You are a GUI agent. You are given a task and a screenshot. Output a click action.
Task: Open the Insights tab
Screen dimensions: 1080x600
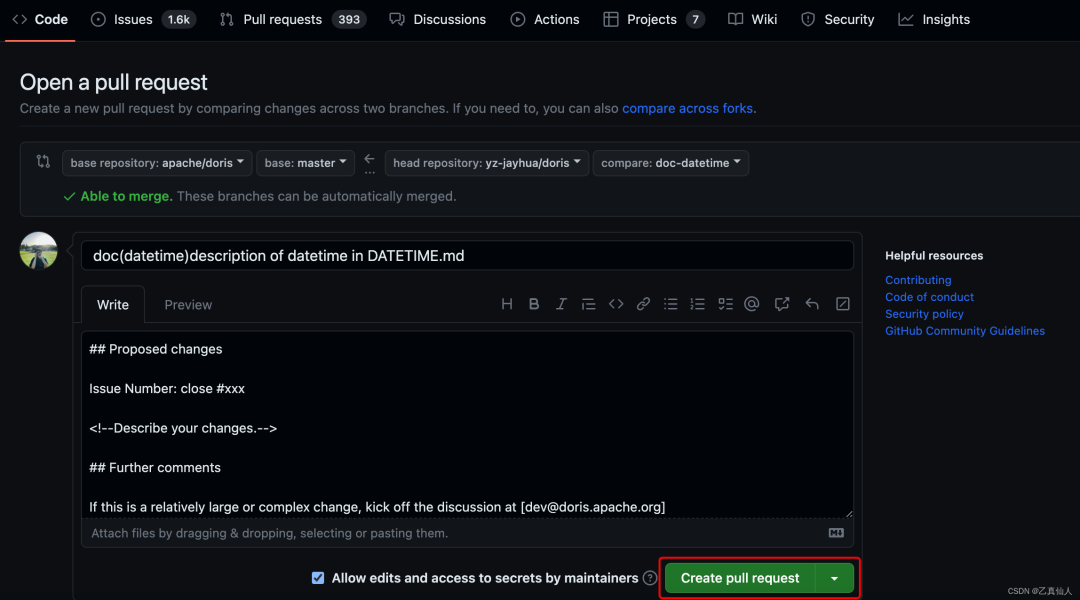pyautogui.click(x=934, y=19)
